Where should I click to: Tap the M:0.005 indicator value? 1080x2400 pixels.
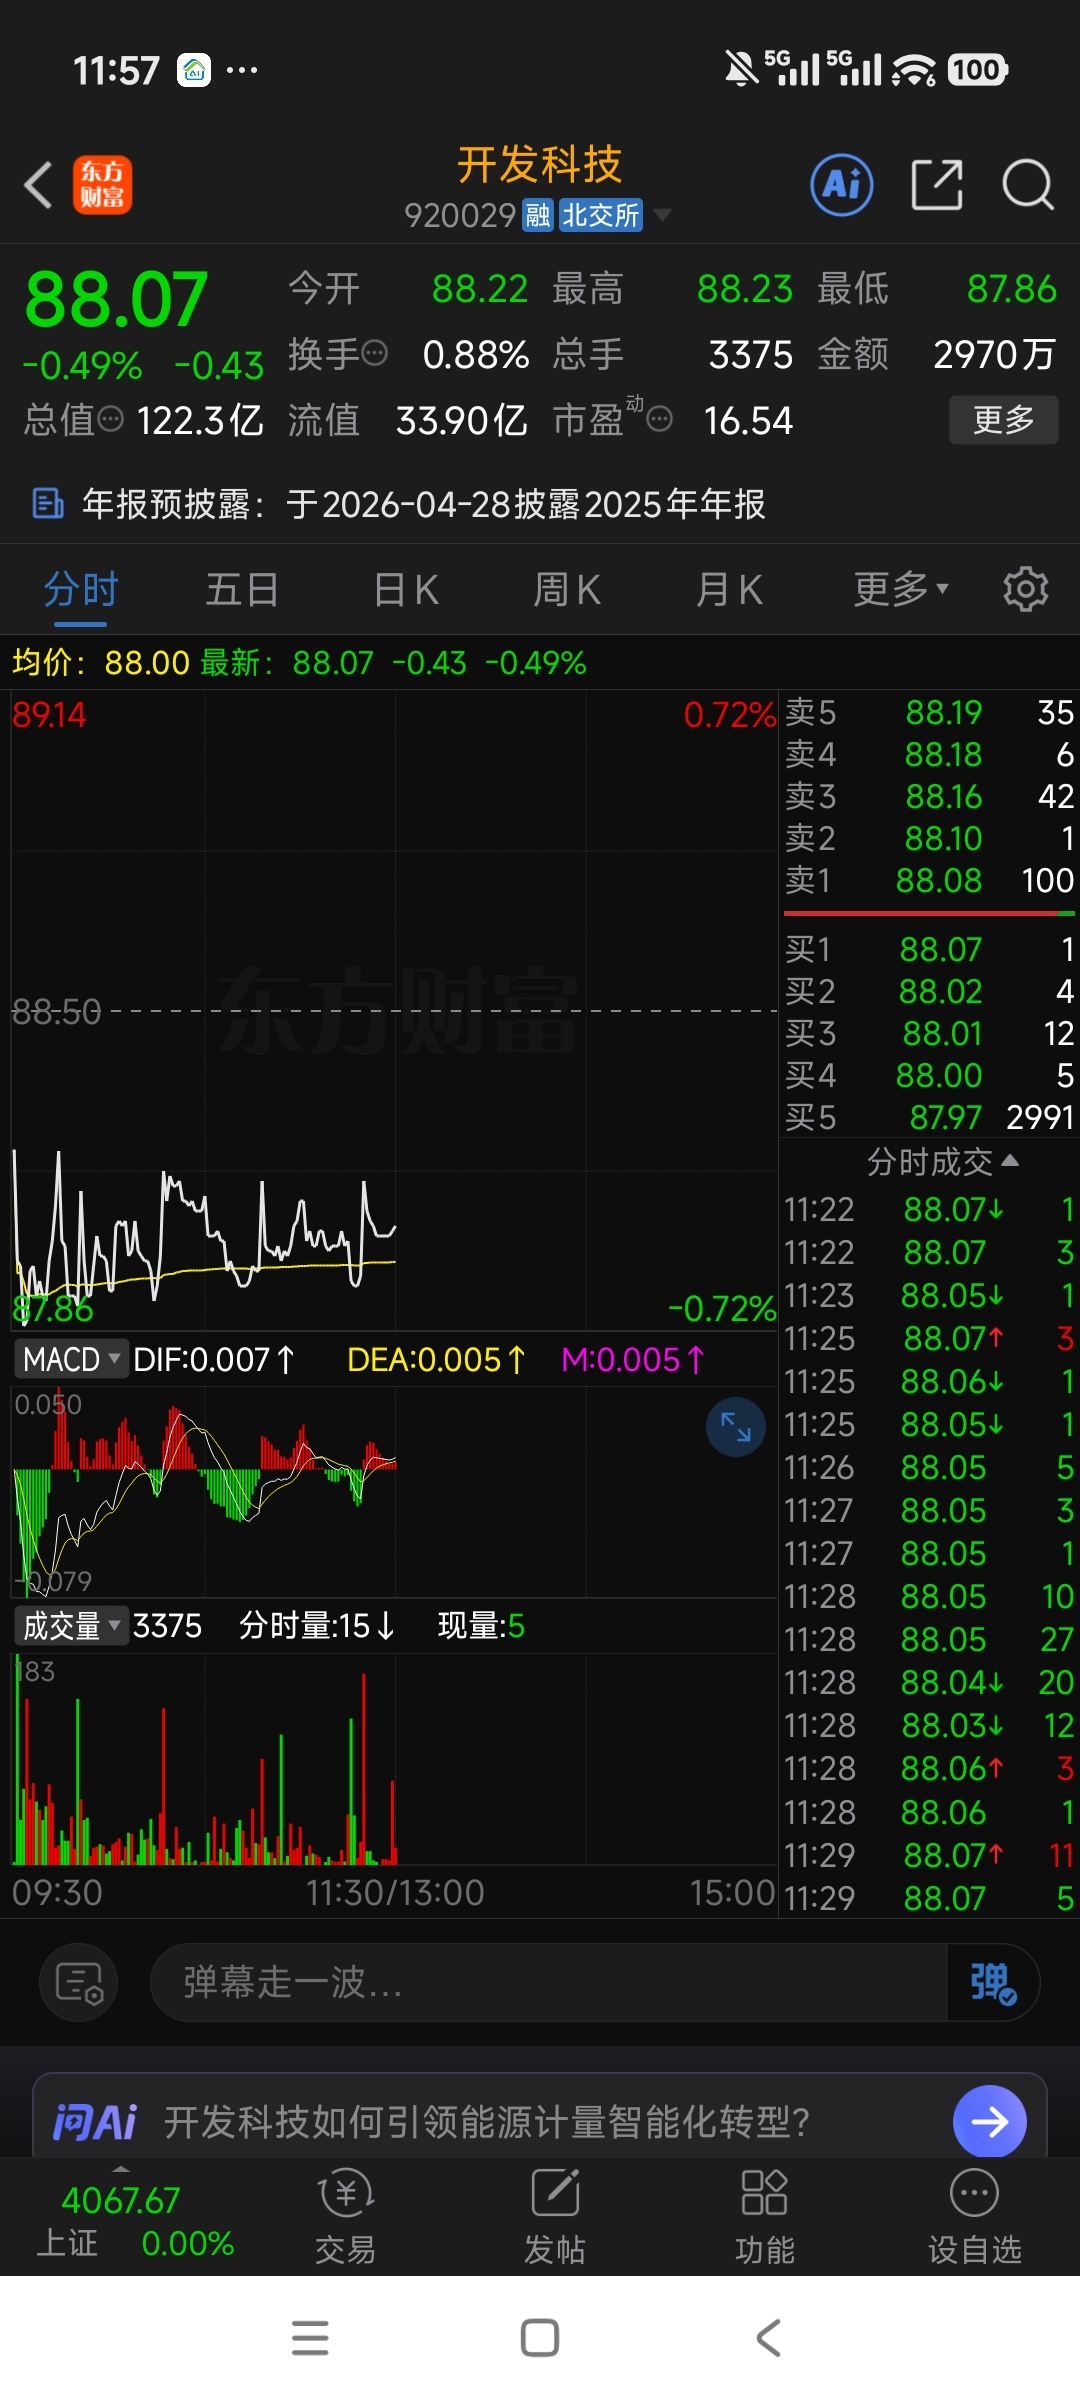click(x=633, y=1359)
